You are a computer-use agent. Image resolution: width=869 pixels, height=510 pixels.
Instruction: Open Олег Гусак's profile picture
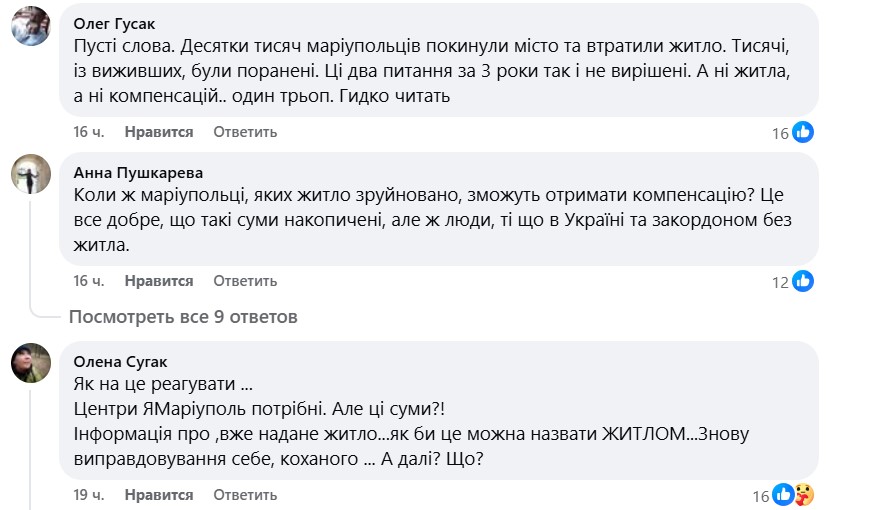click(31, 27)
